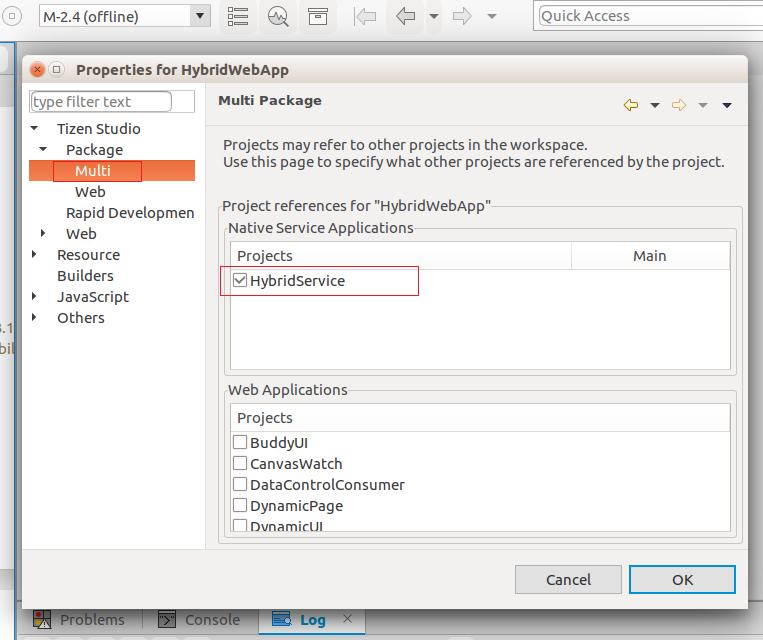This screenshot has height=640, width=763.
Task: Click the type filter text field
Action: point(101,101)
